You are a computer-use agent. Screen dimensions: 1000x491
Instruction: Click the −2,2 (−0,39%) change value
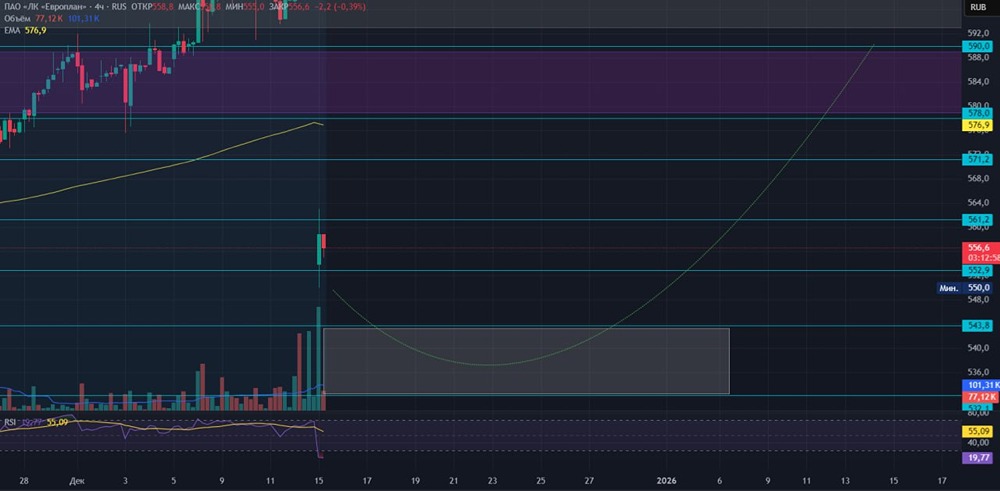pos(339,6)
